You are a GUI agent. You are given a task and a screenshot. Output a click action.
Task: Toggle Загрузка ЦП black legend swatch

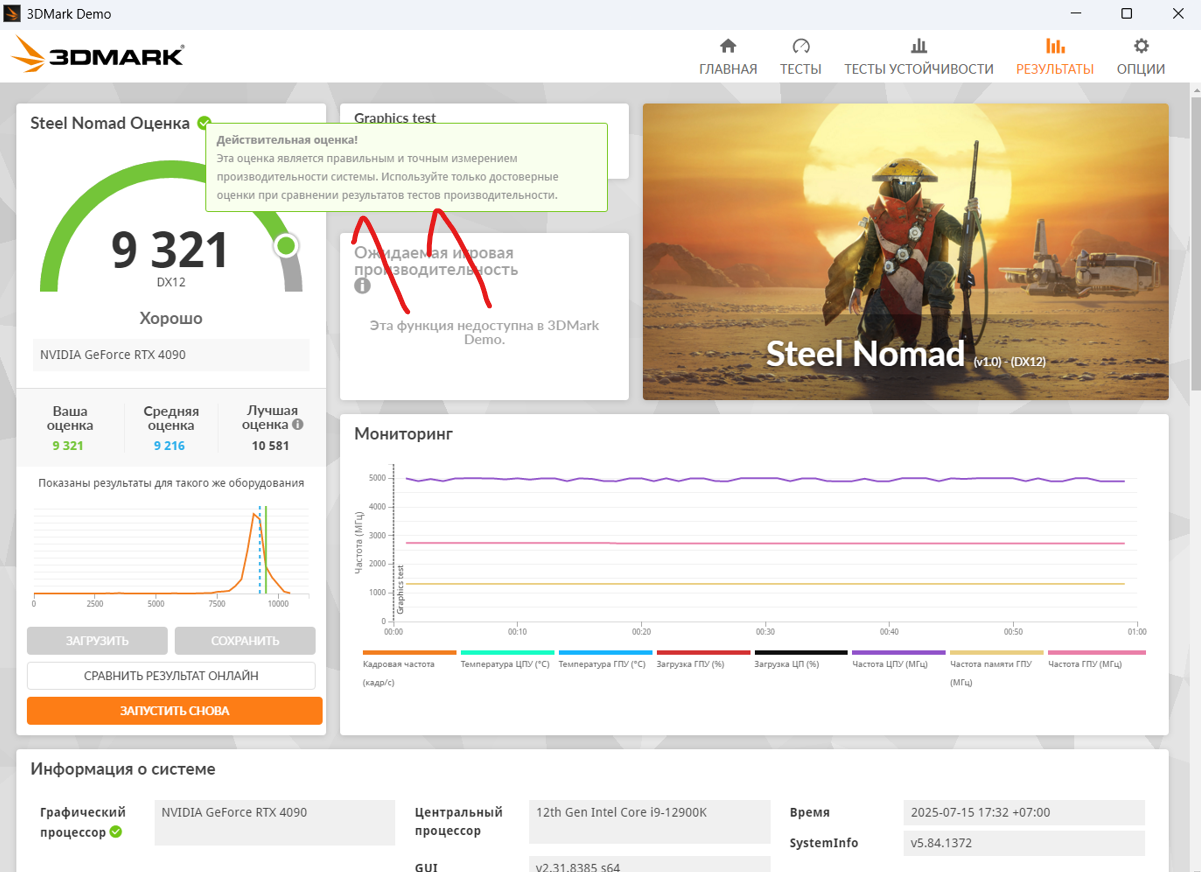pos(801,653)
